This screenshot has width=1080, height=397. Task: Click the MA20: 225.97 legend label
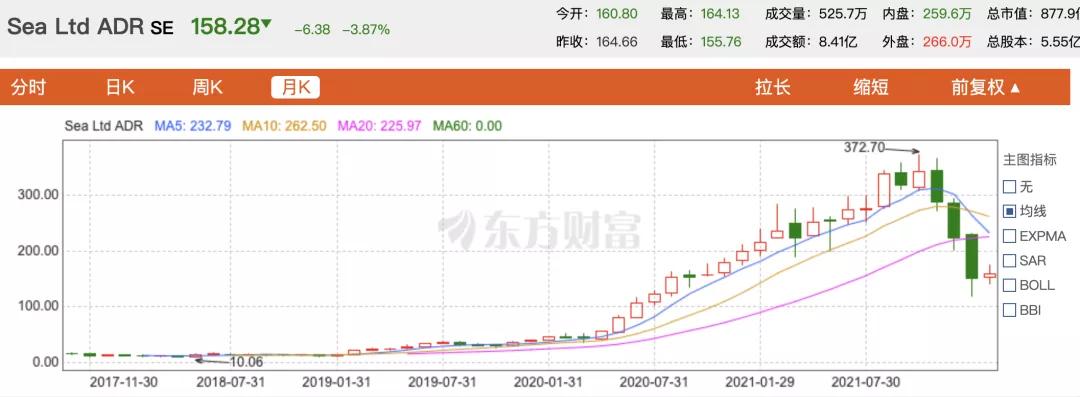pyautogui.click(x=379, y=126)
